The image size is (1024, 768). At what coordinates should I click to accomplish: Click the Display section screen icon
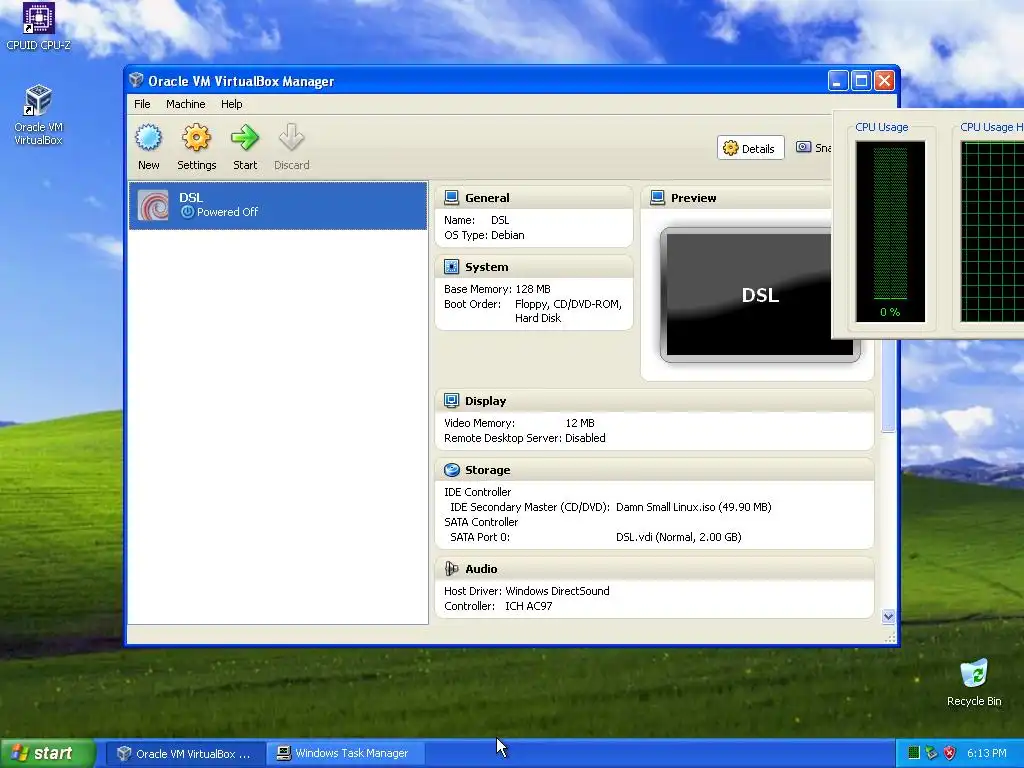pos(451,400)
